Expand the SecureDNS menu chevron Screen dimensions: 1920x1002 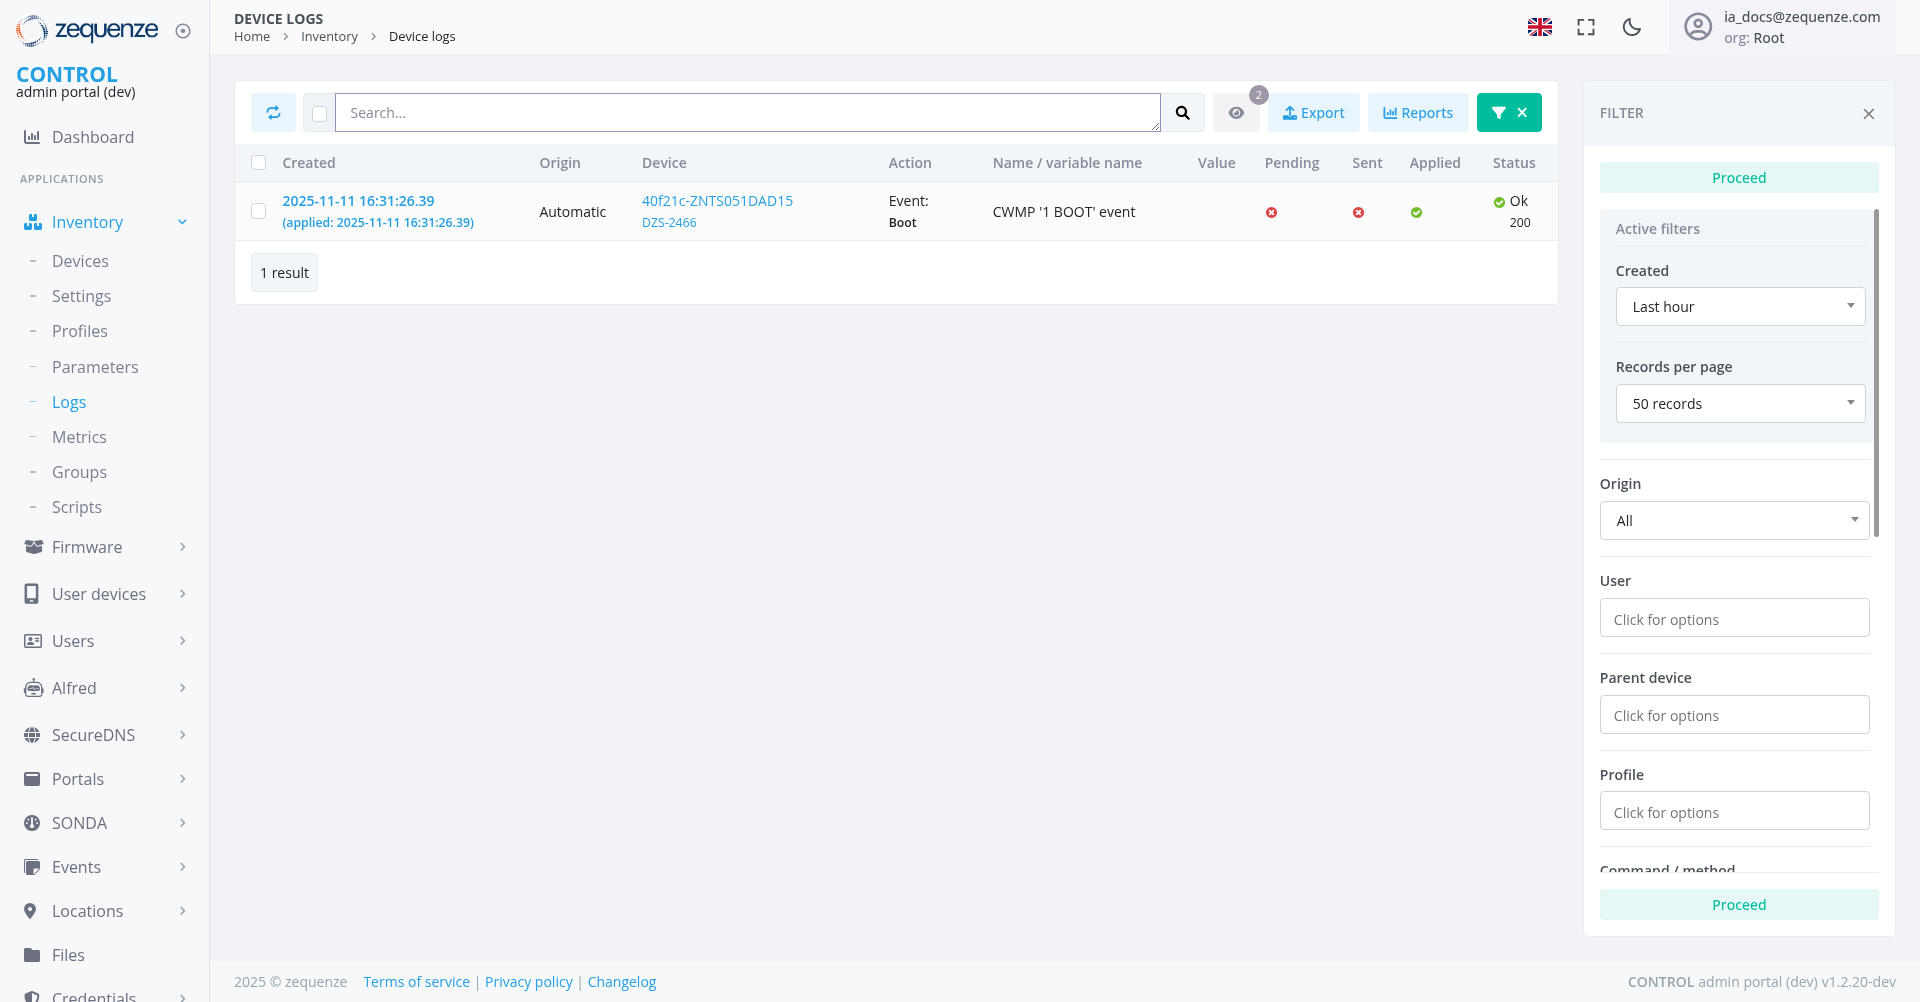pos(182,735)
